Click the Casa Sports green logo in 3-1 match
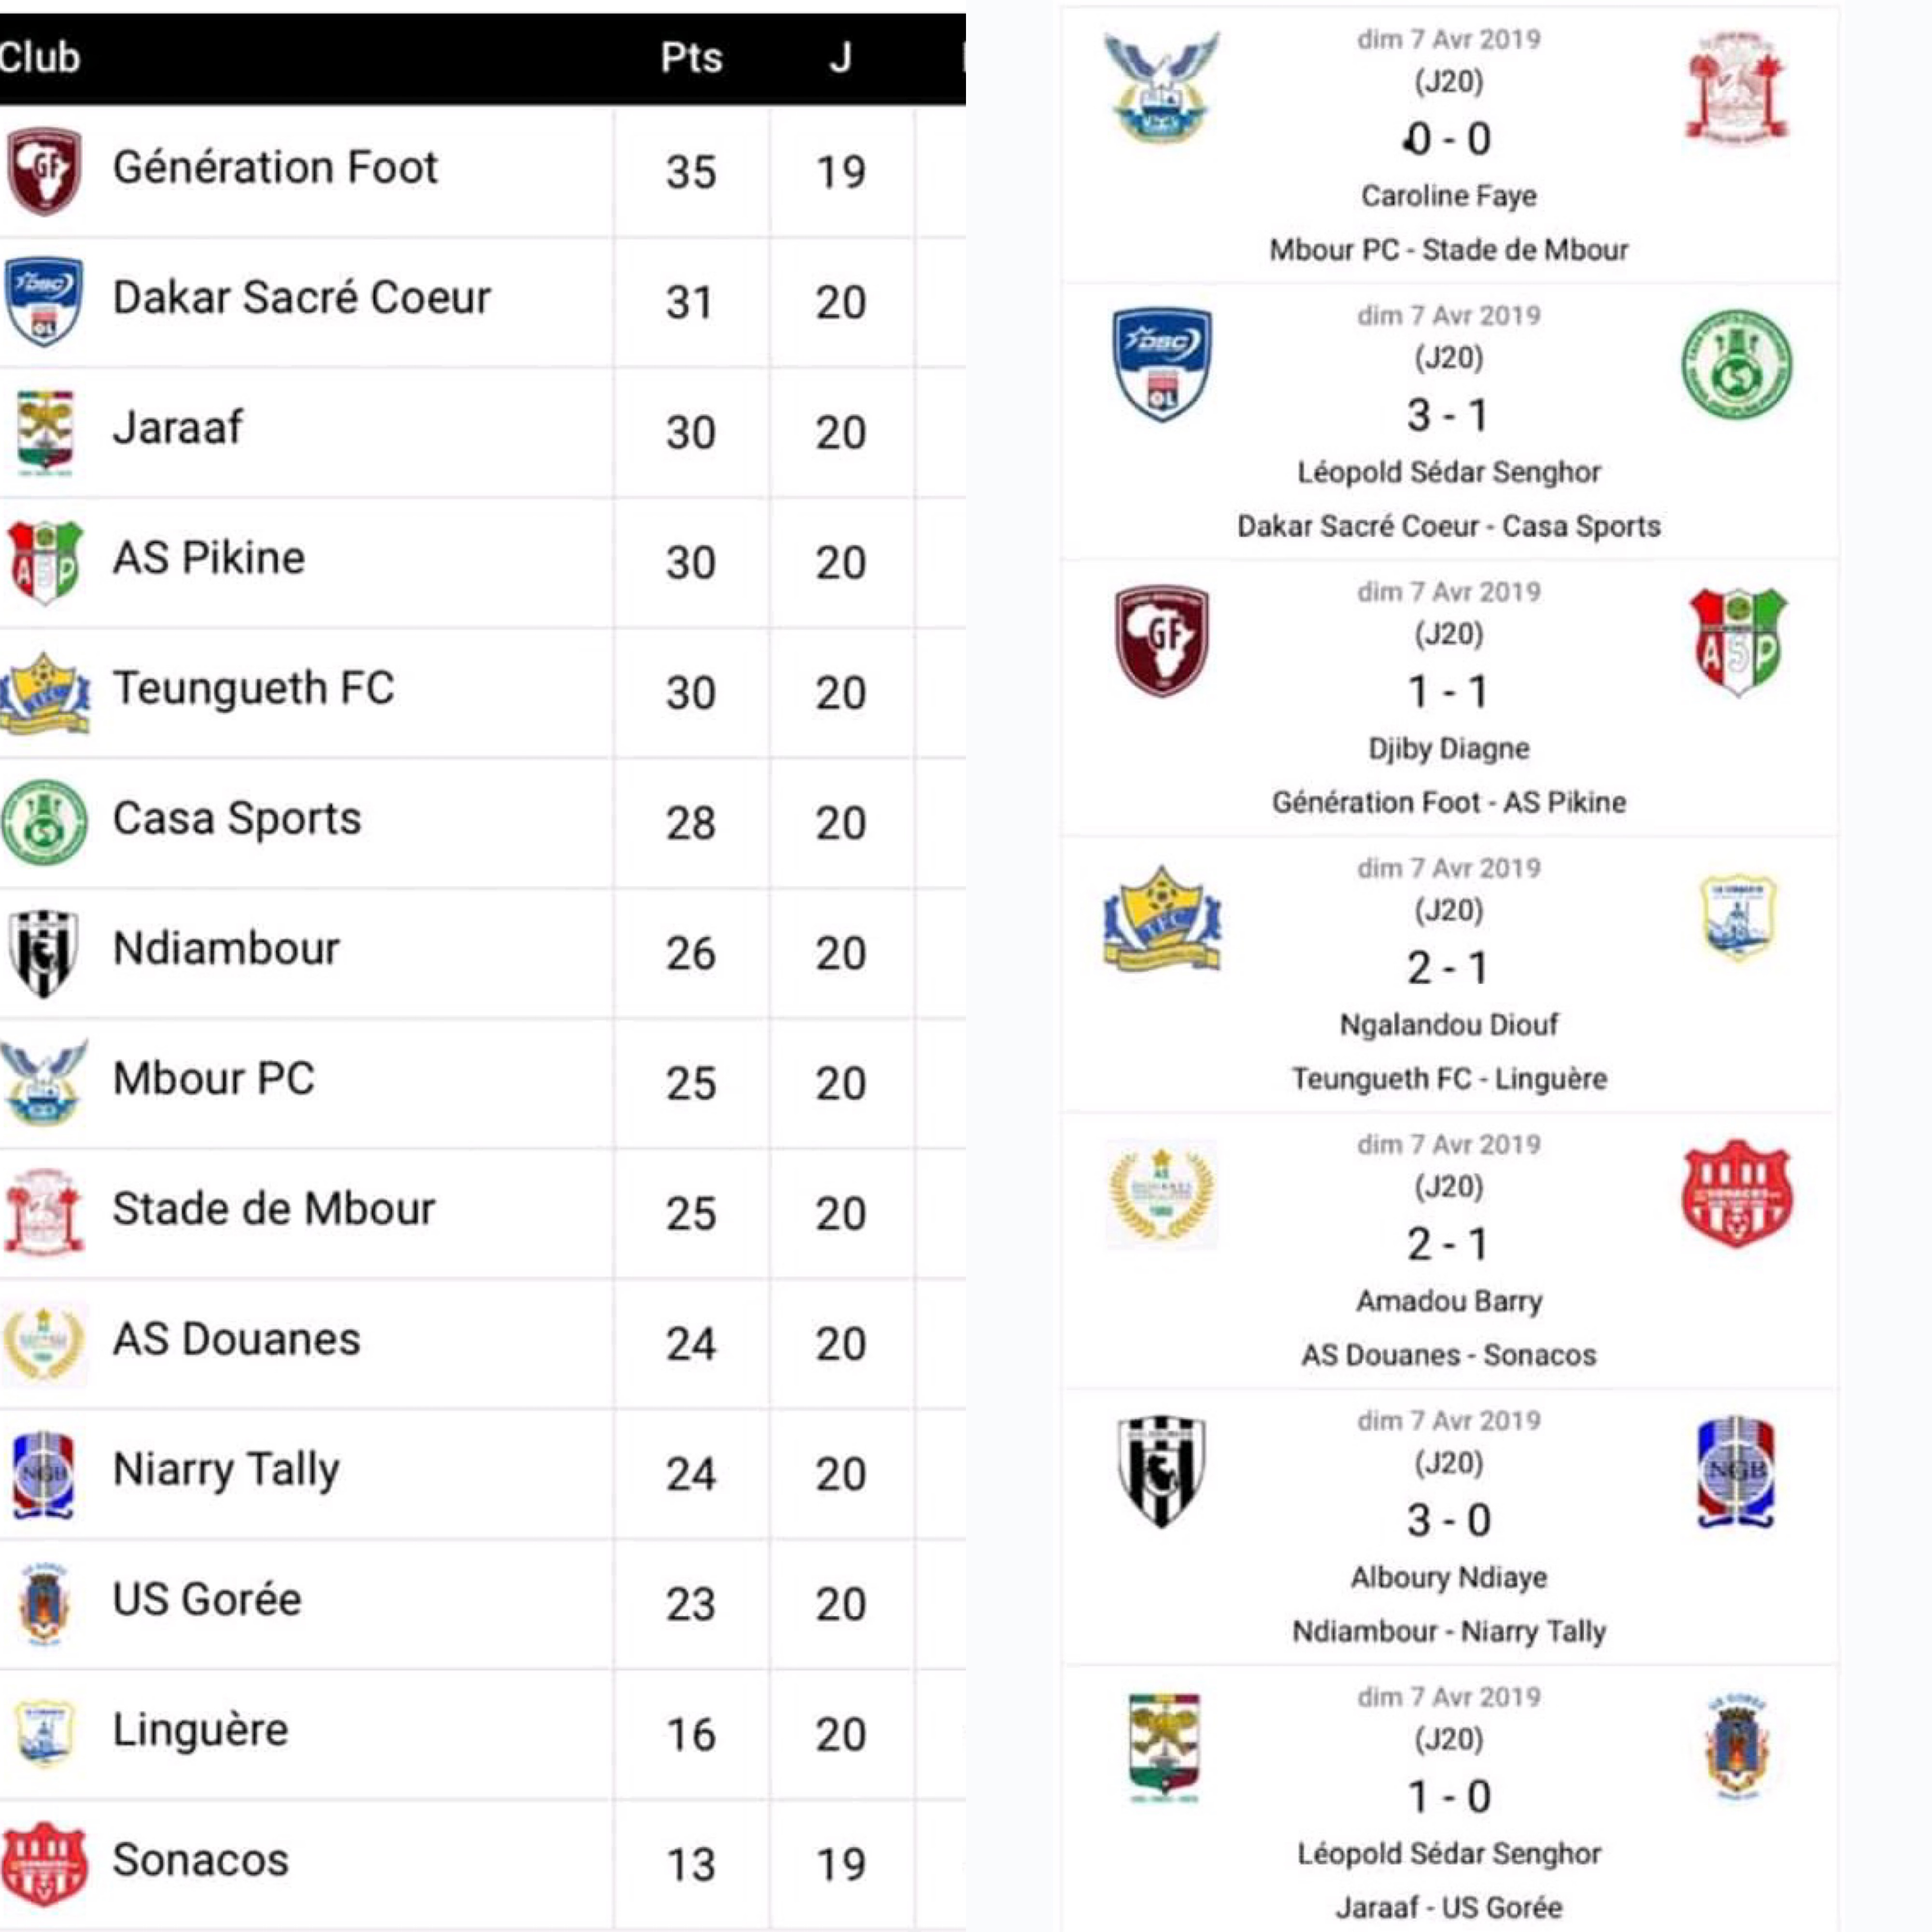 click(1737, 364)
